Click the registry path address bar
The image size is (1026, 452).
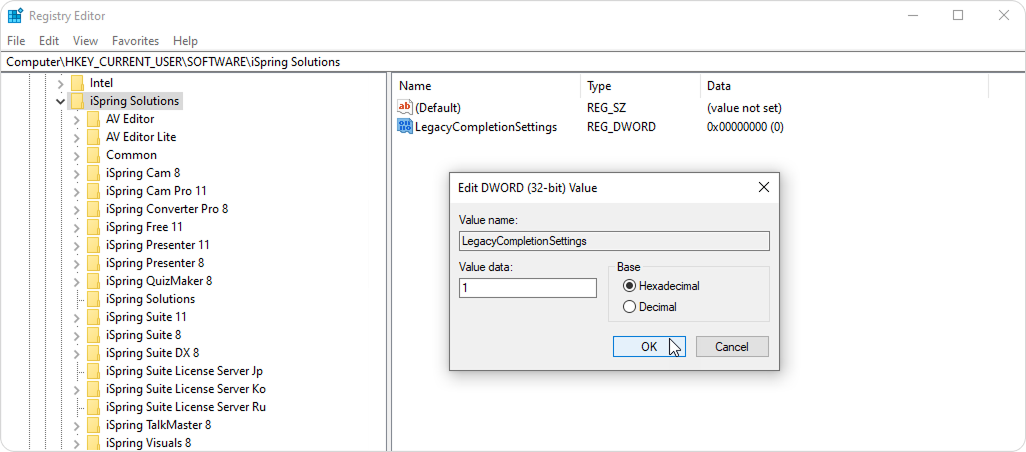click(x=513, y=62)
